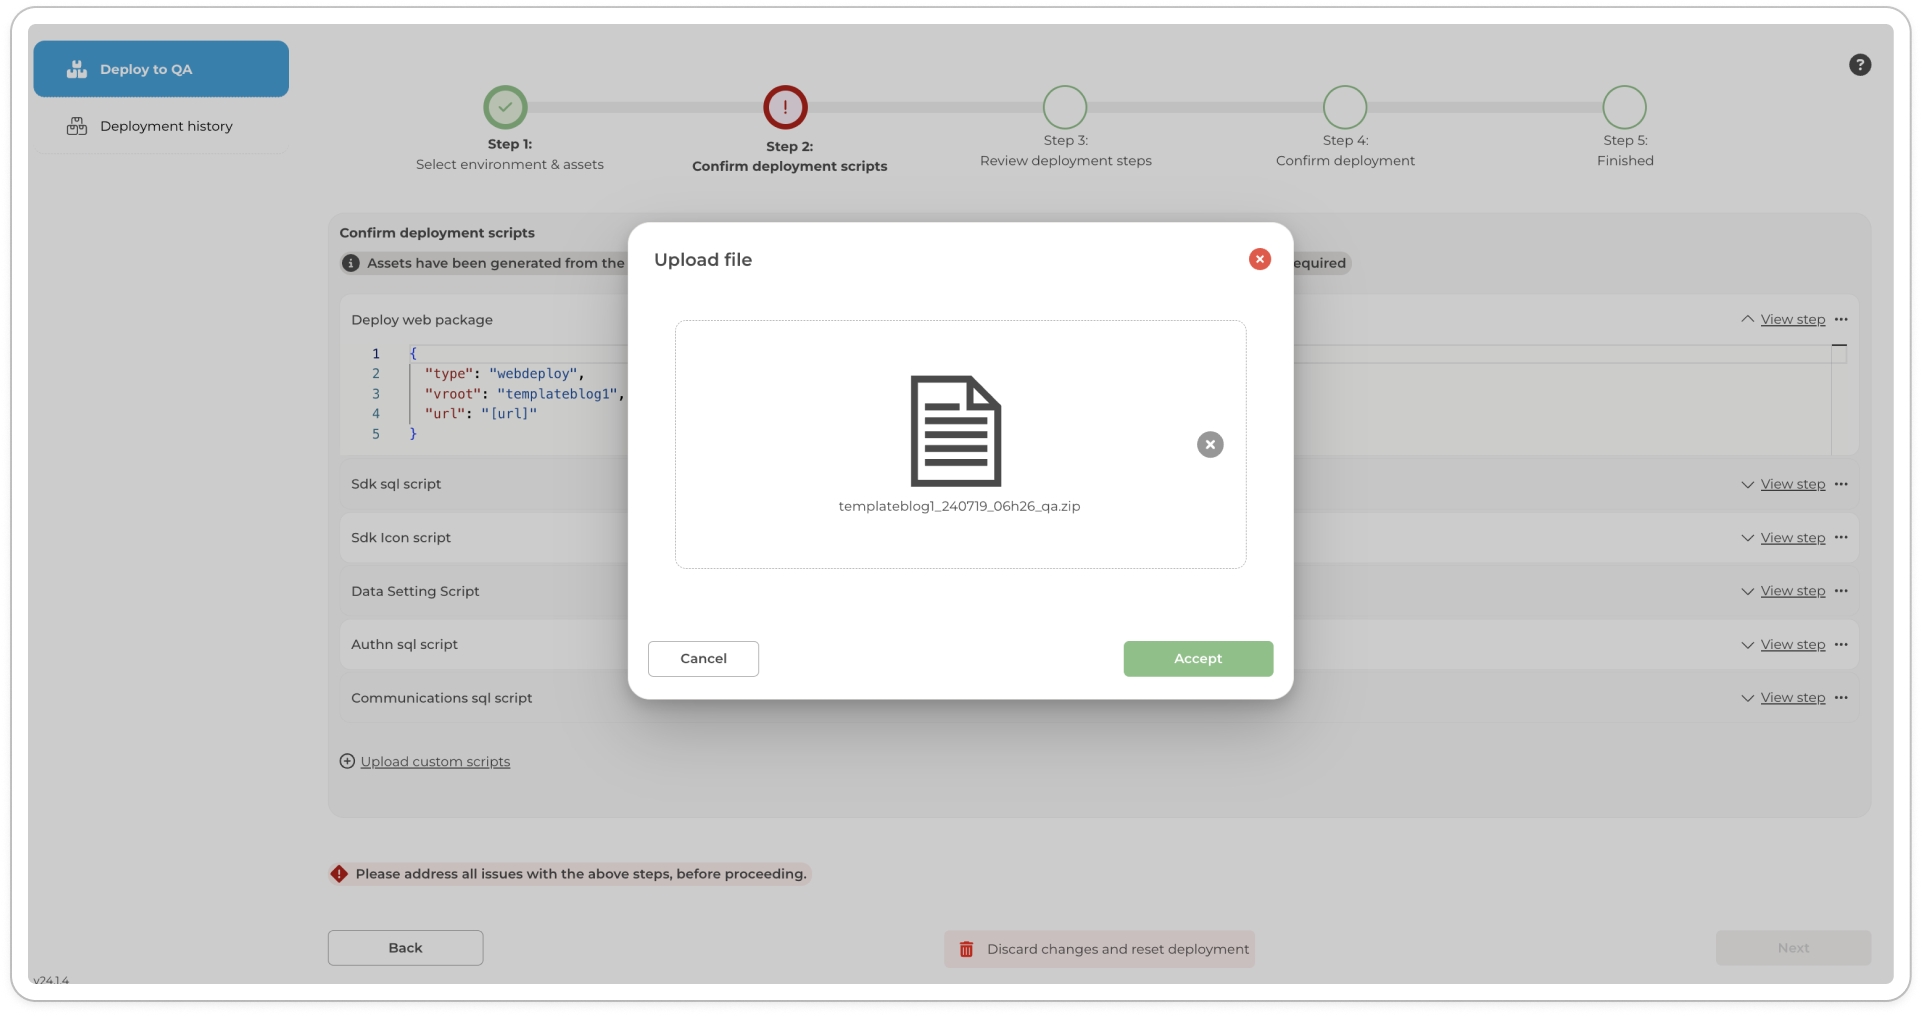
Task: Click the uploaded file document icon
Action: (x=955, y=431)
